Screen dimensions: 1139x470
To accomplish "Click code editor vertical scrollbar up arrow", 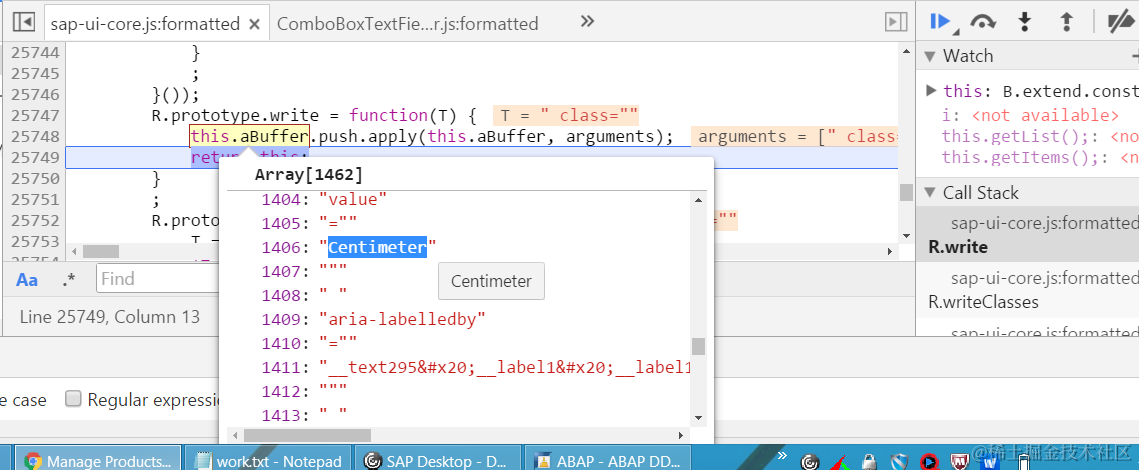I will 906,51.
